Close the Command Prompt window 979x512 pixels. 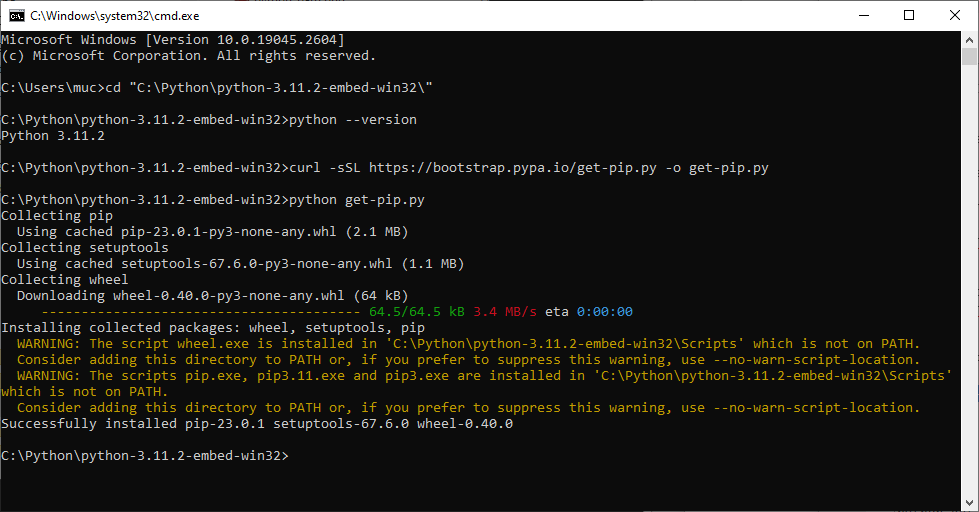point(954,15)
